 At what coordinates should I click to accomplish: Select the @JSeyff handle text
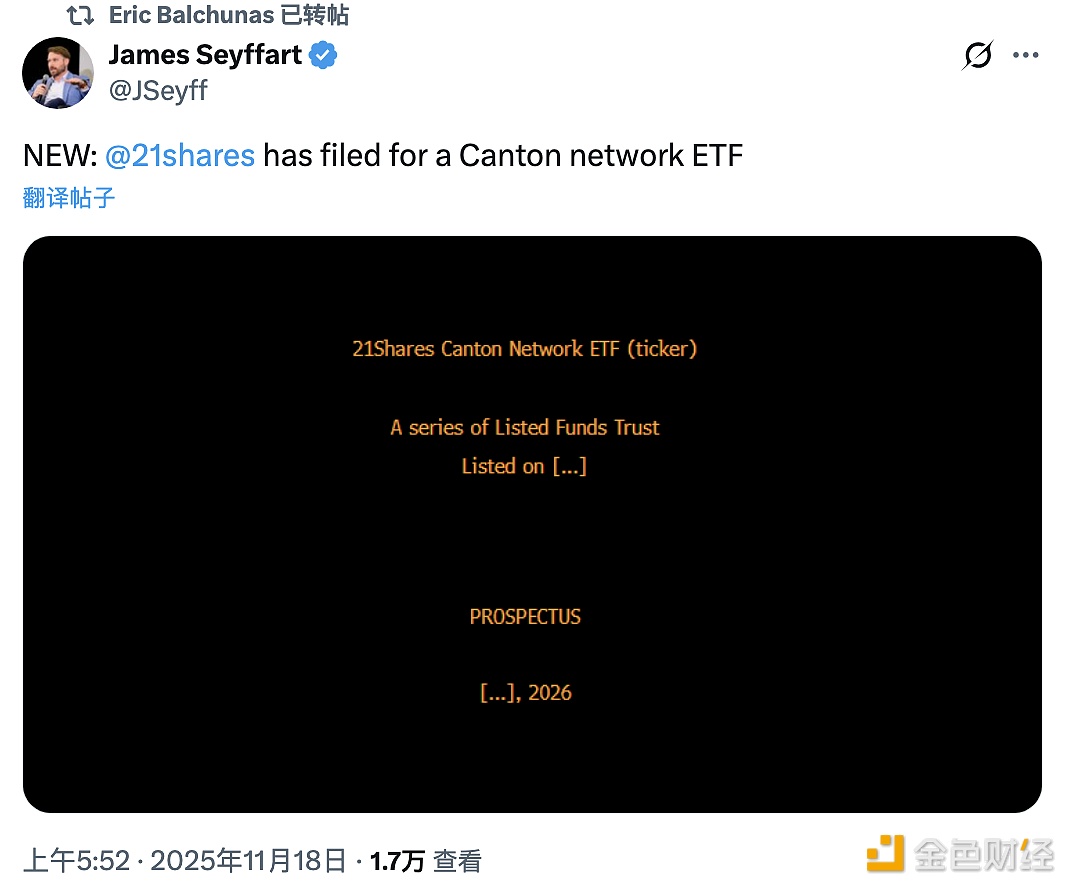click(157, 91)
